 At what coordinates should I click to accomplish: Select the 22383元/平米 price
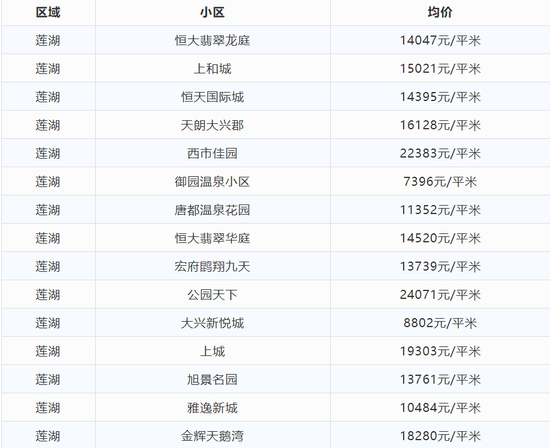[440, 153]
